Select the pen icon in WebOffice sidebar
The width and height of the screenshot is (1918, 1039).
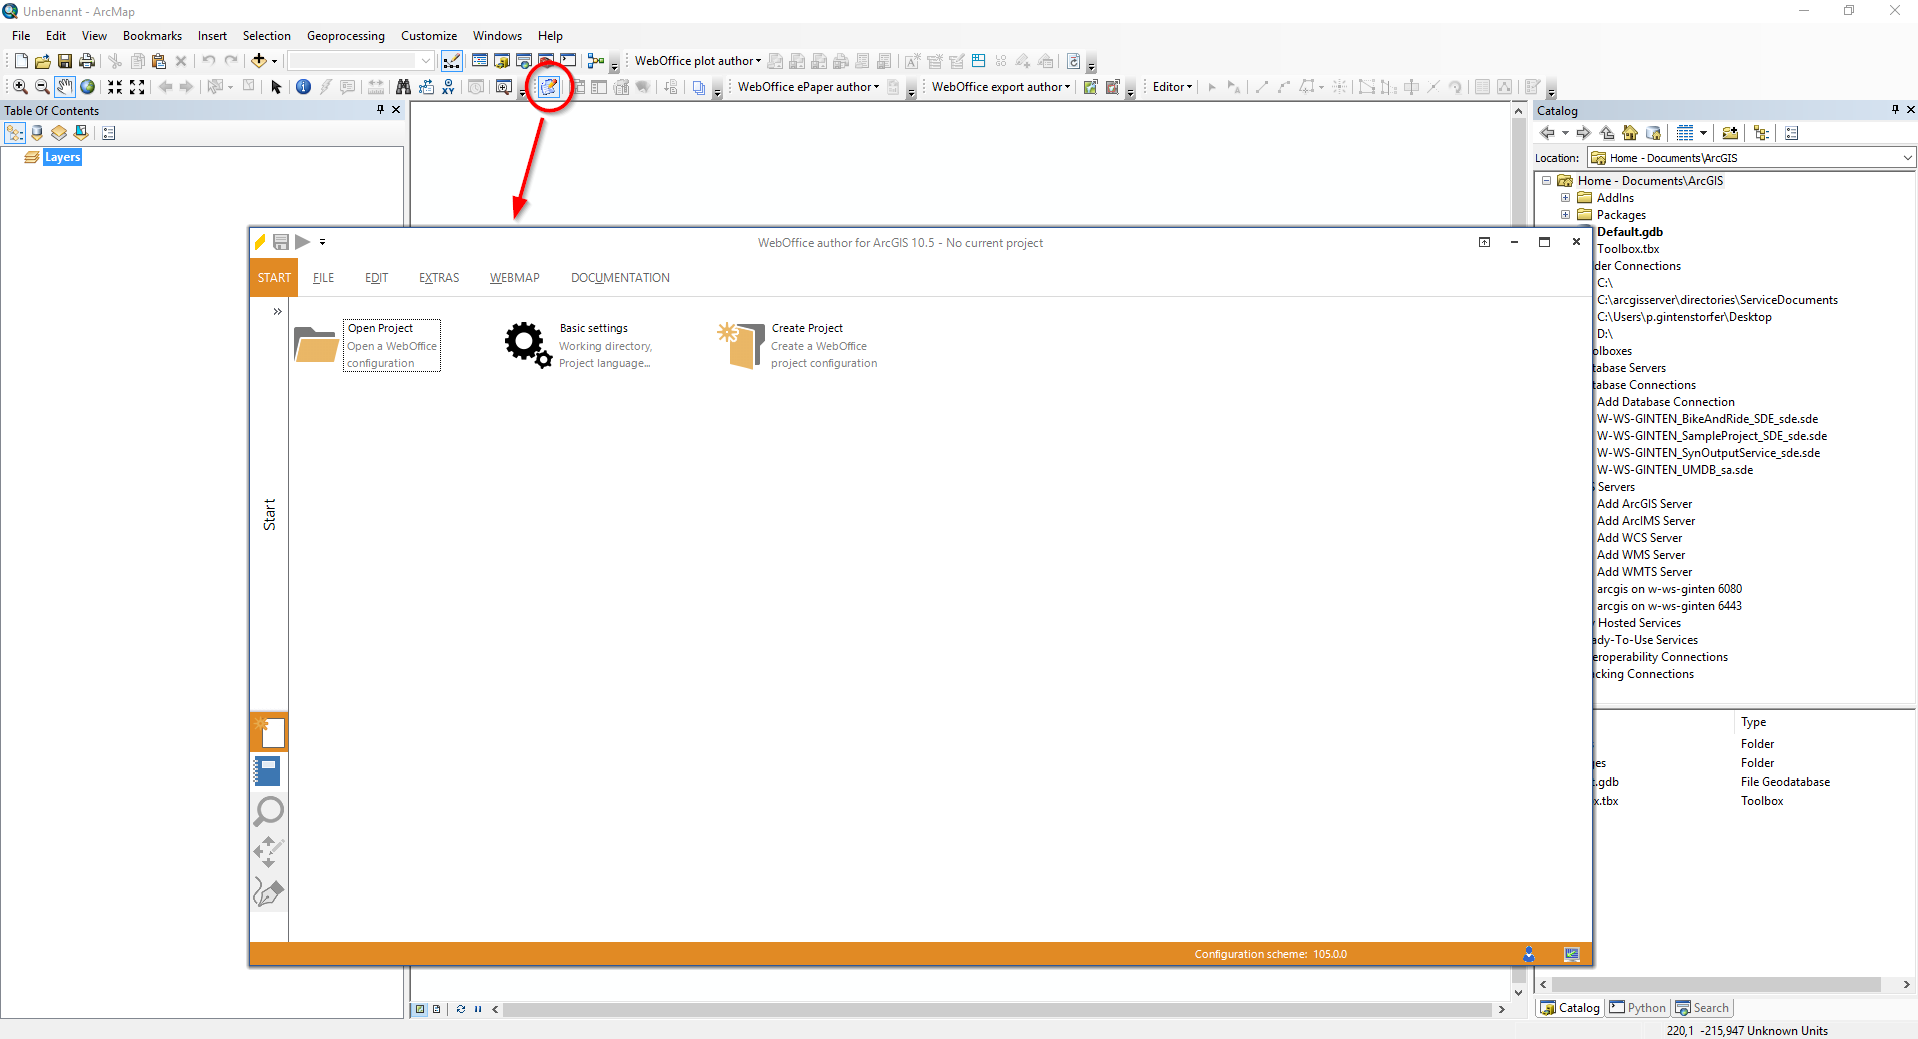(x=267, y=892)
